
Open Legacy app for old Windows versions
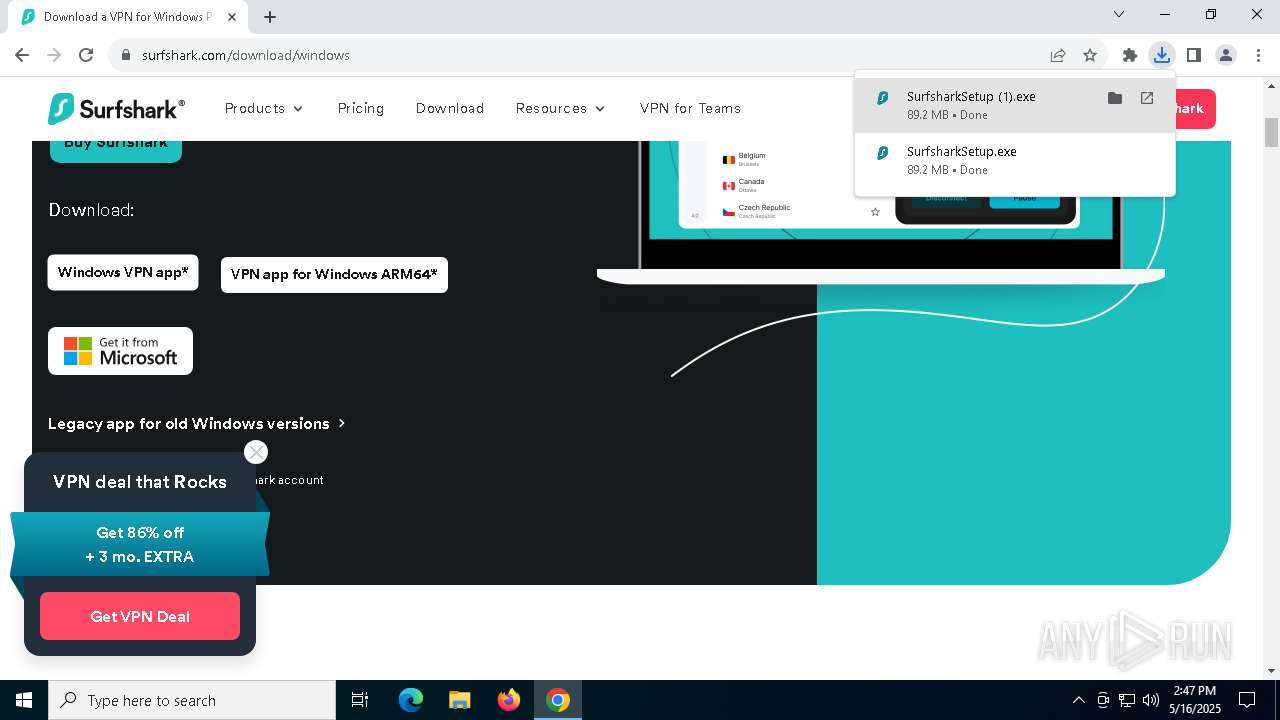pyautogui.click(x=196, y=423)
